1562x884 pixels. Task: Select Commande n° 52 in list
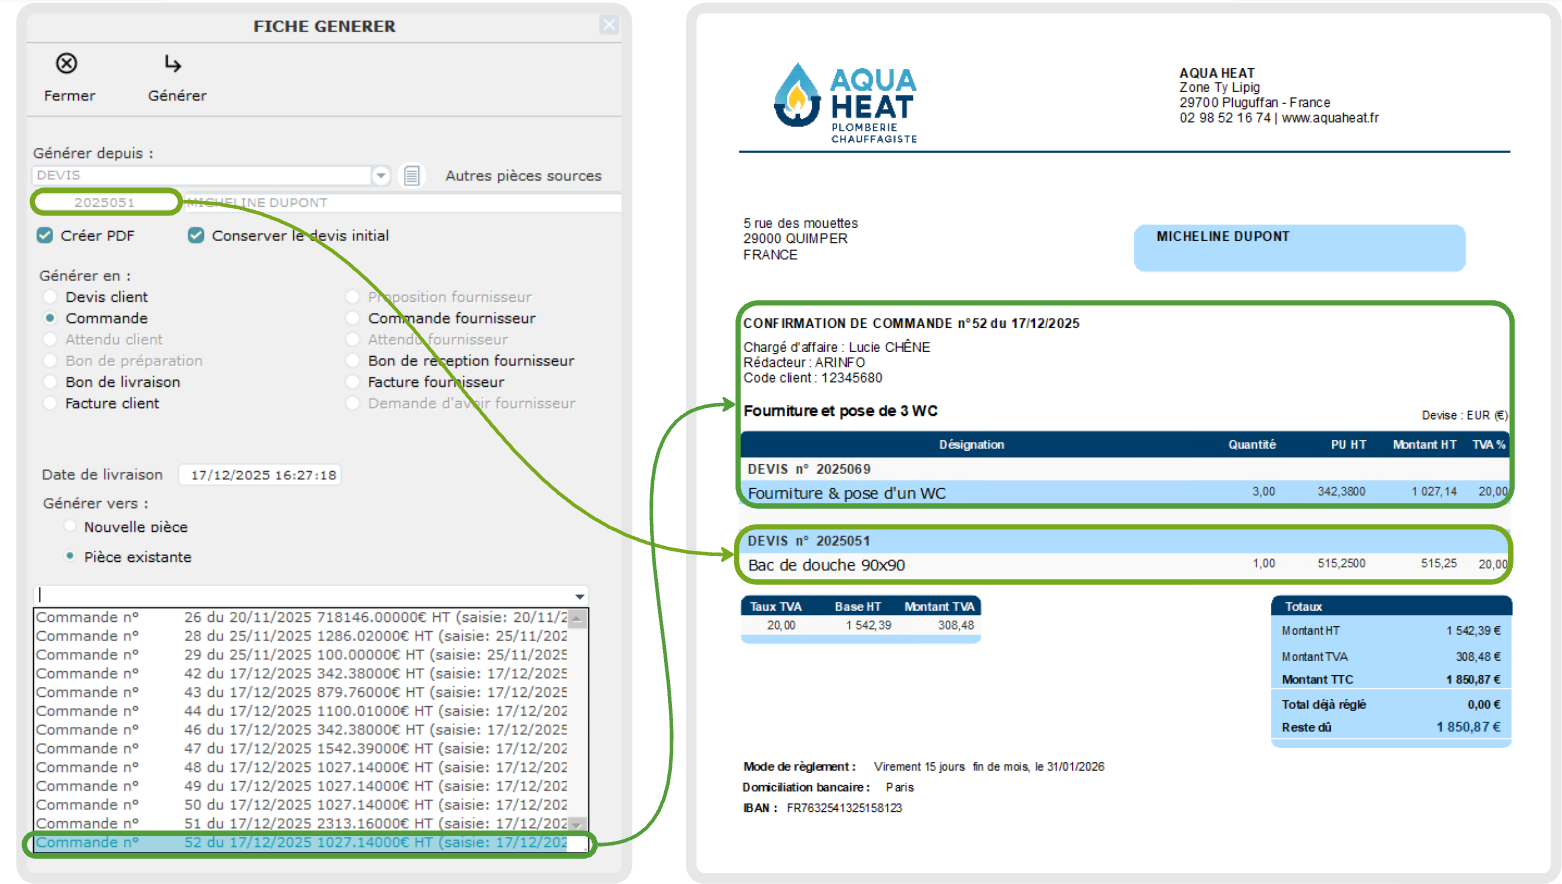[300, 843]
